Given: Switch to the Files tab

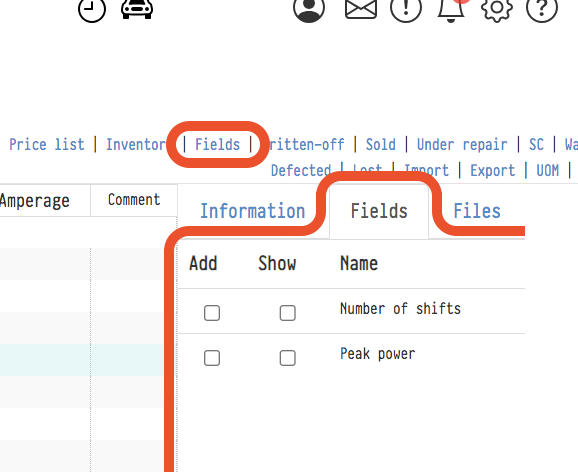Looking at the screenshot, I should [x=477, y=211].
